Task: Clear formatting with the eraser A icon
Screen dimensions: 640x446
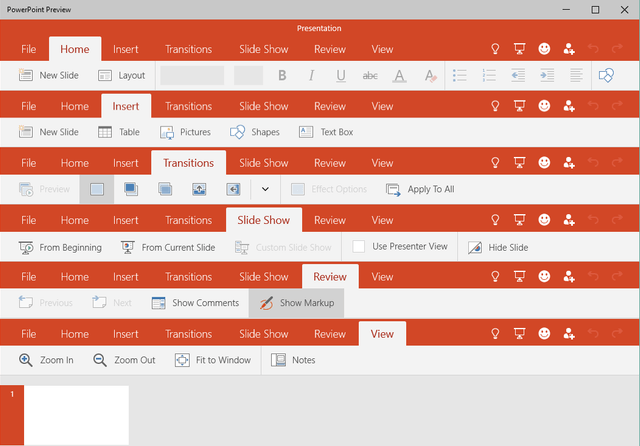Action: (430, 75)
